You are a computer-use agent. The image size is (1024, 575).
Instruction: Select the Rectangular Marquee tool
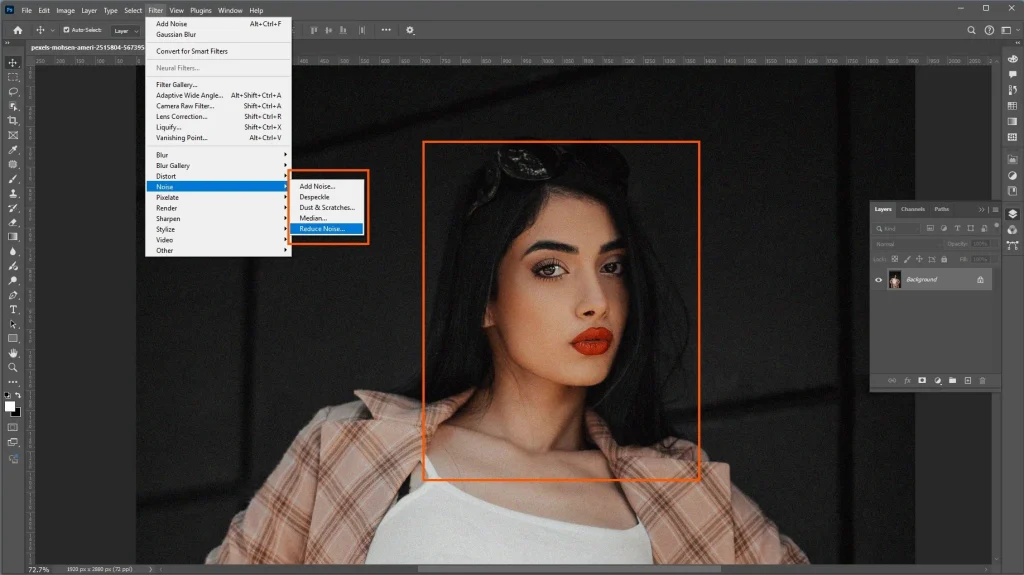coord(13,77)
